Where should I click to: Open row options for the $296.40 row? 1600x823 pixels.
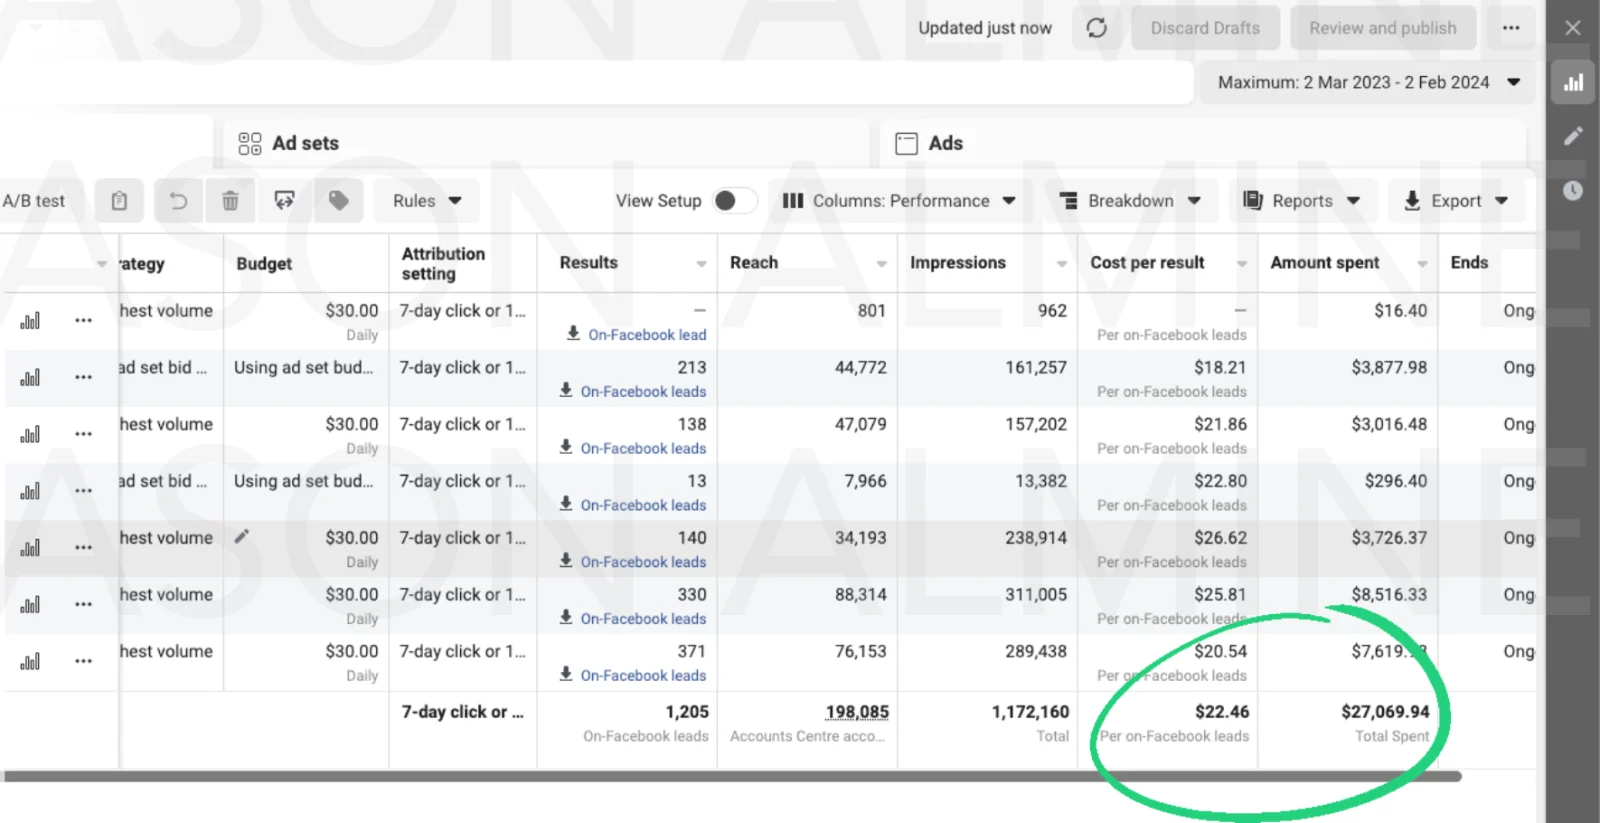83,491
